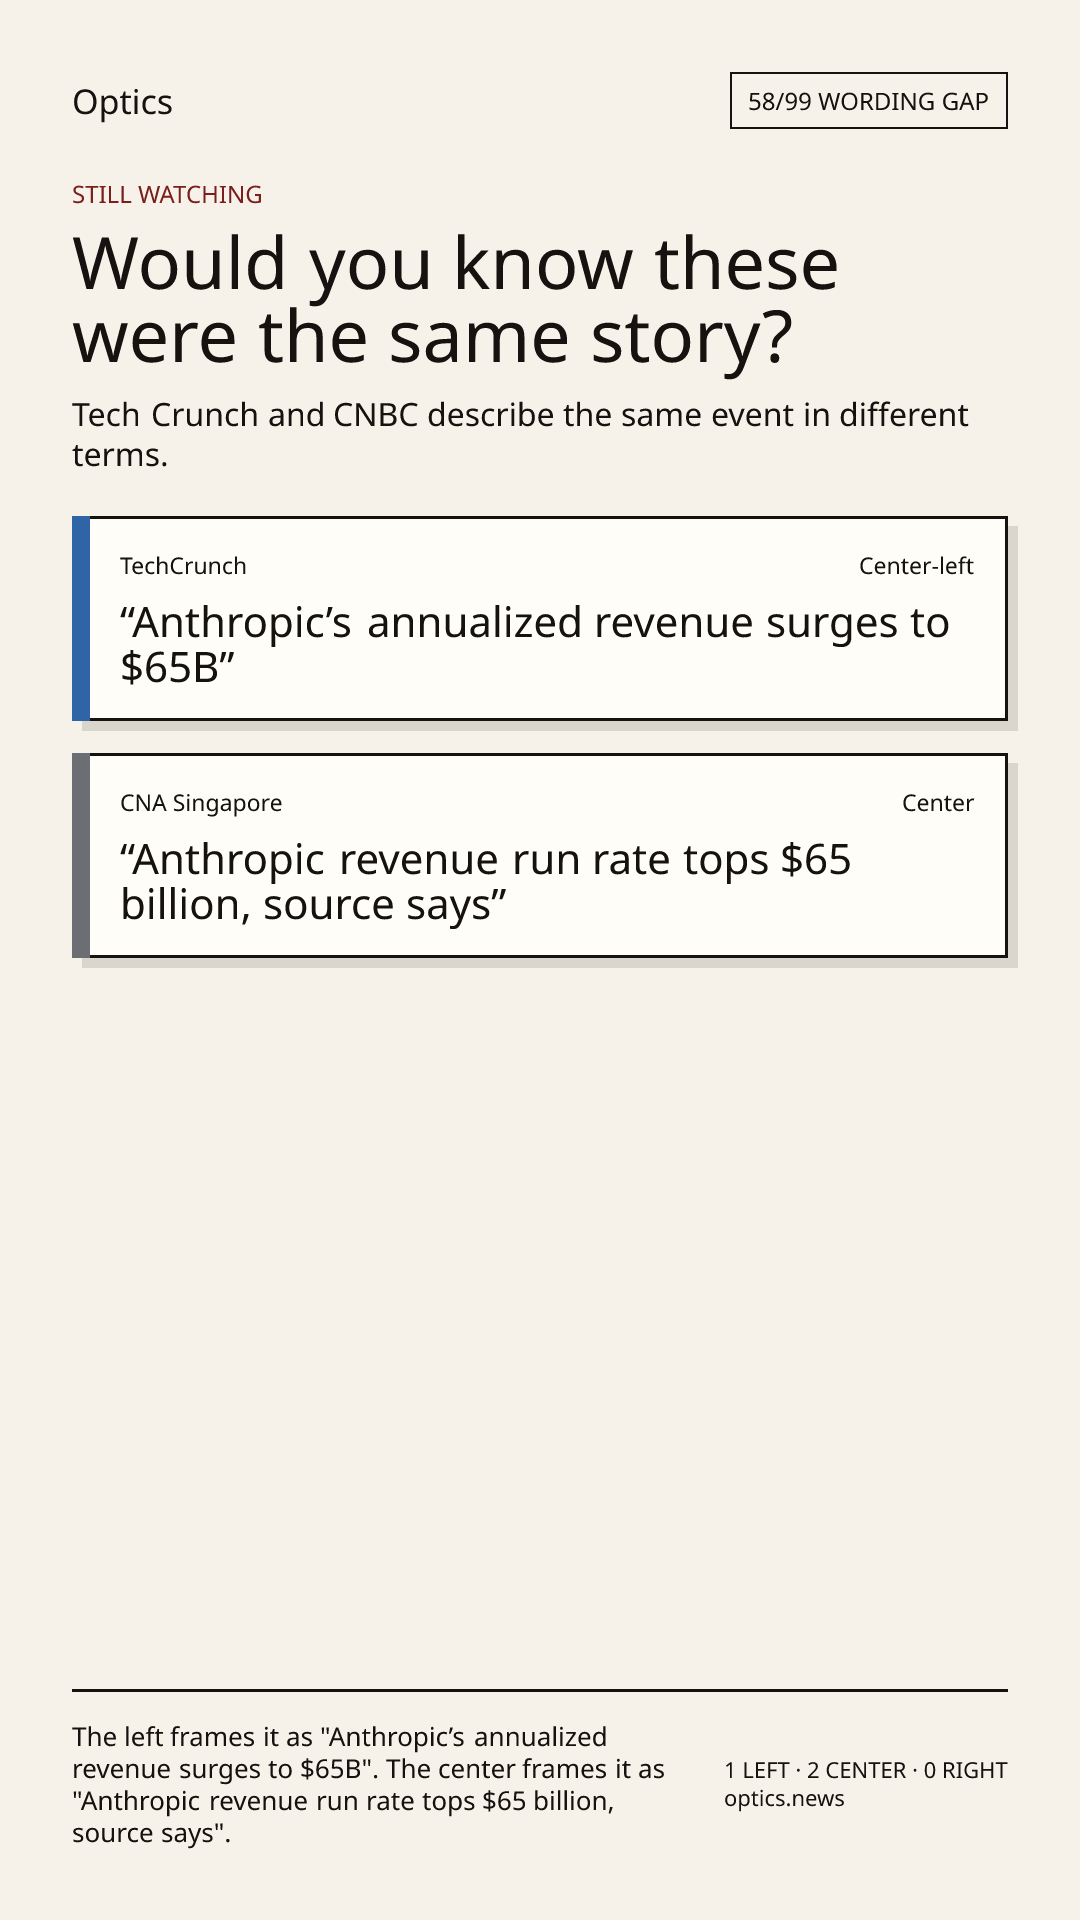
Task: Click the 1 Left count
Action: (x=757, y=1771)
